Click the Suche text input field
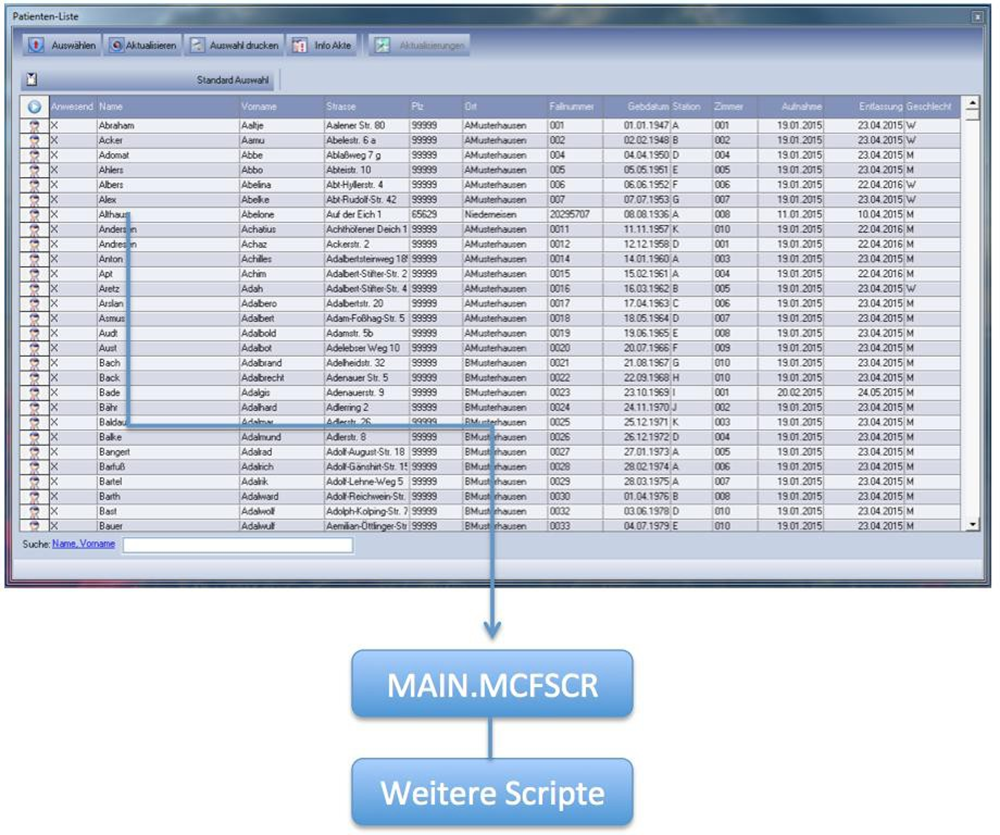 pyautogui.click(x=237, y=545)
